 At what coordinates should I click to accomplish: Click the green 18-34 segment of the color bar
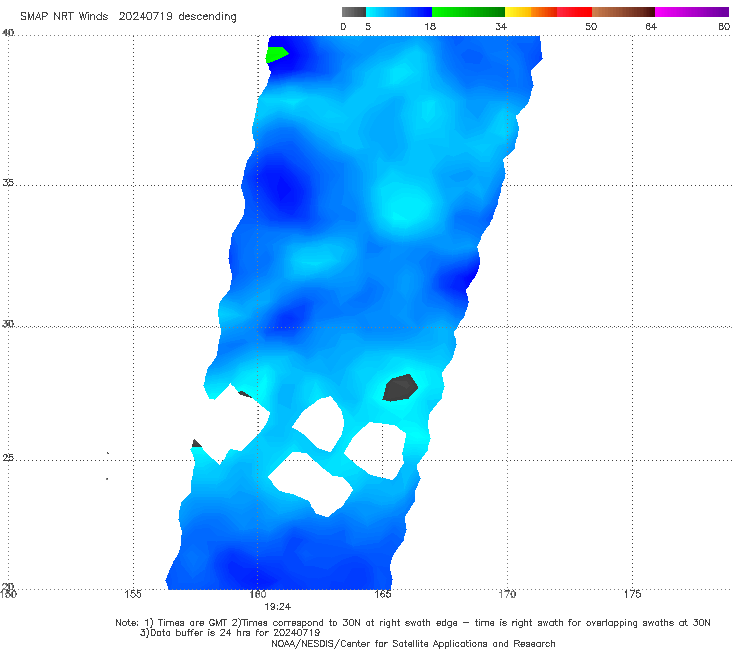pyautogui.click(x=468, y=12)
